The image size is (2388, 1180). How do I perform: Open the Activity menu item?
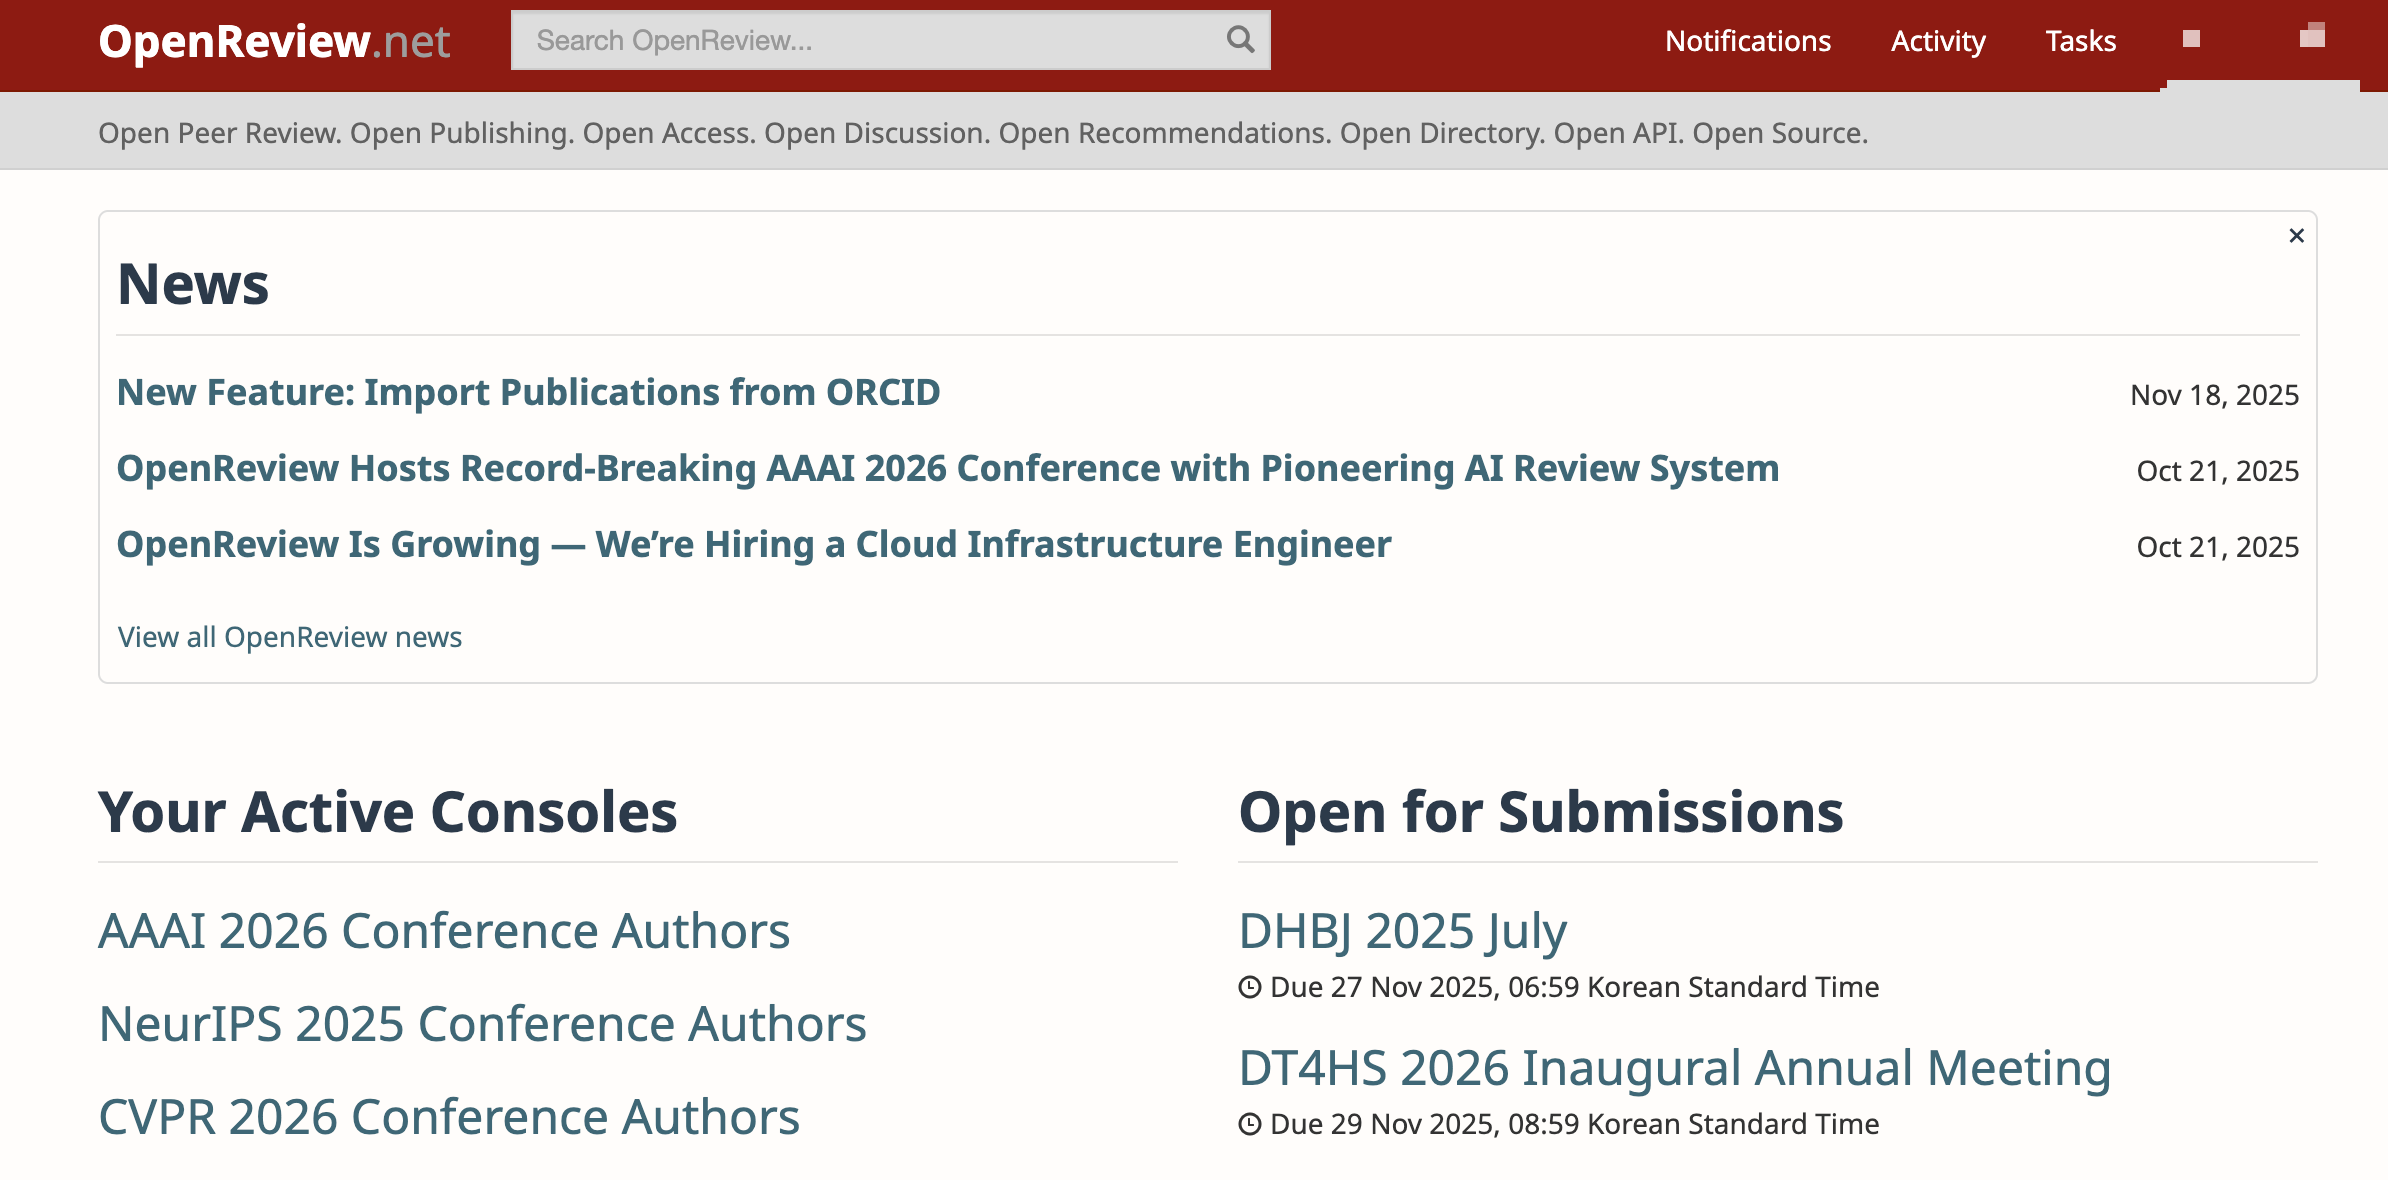click(1937, 41)
